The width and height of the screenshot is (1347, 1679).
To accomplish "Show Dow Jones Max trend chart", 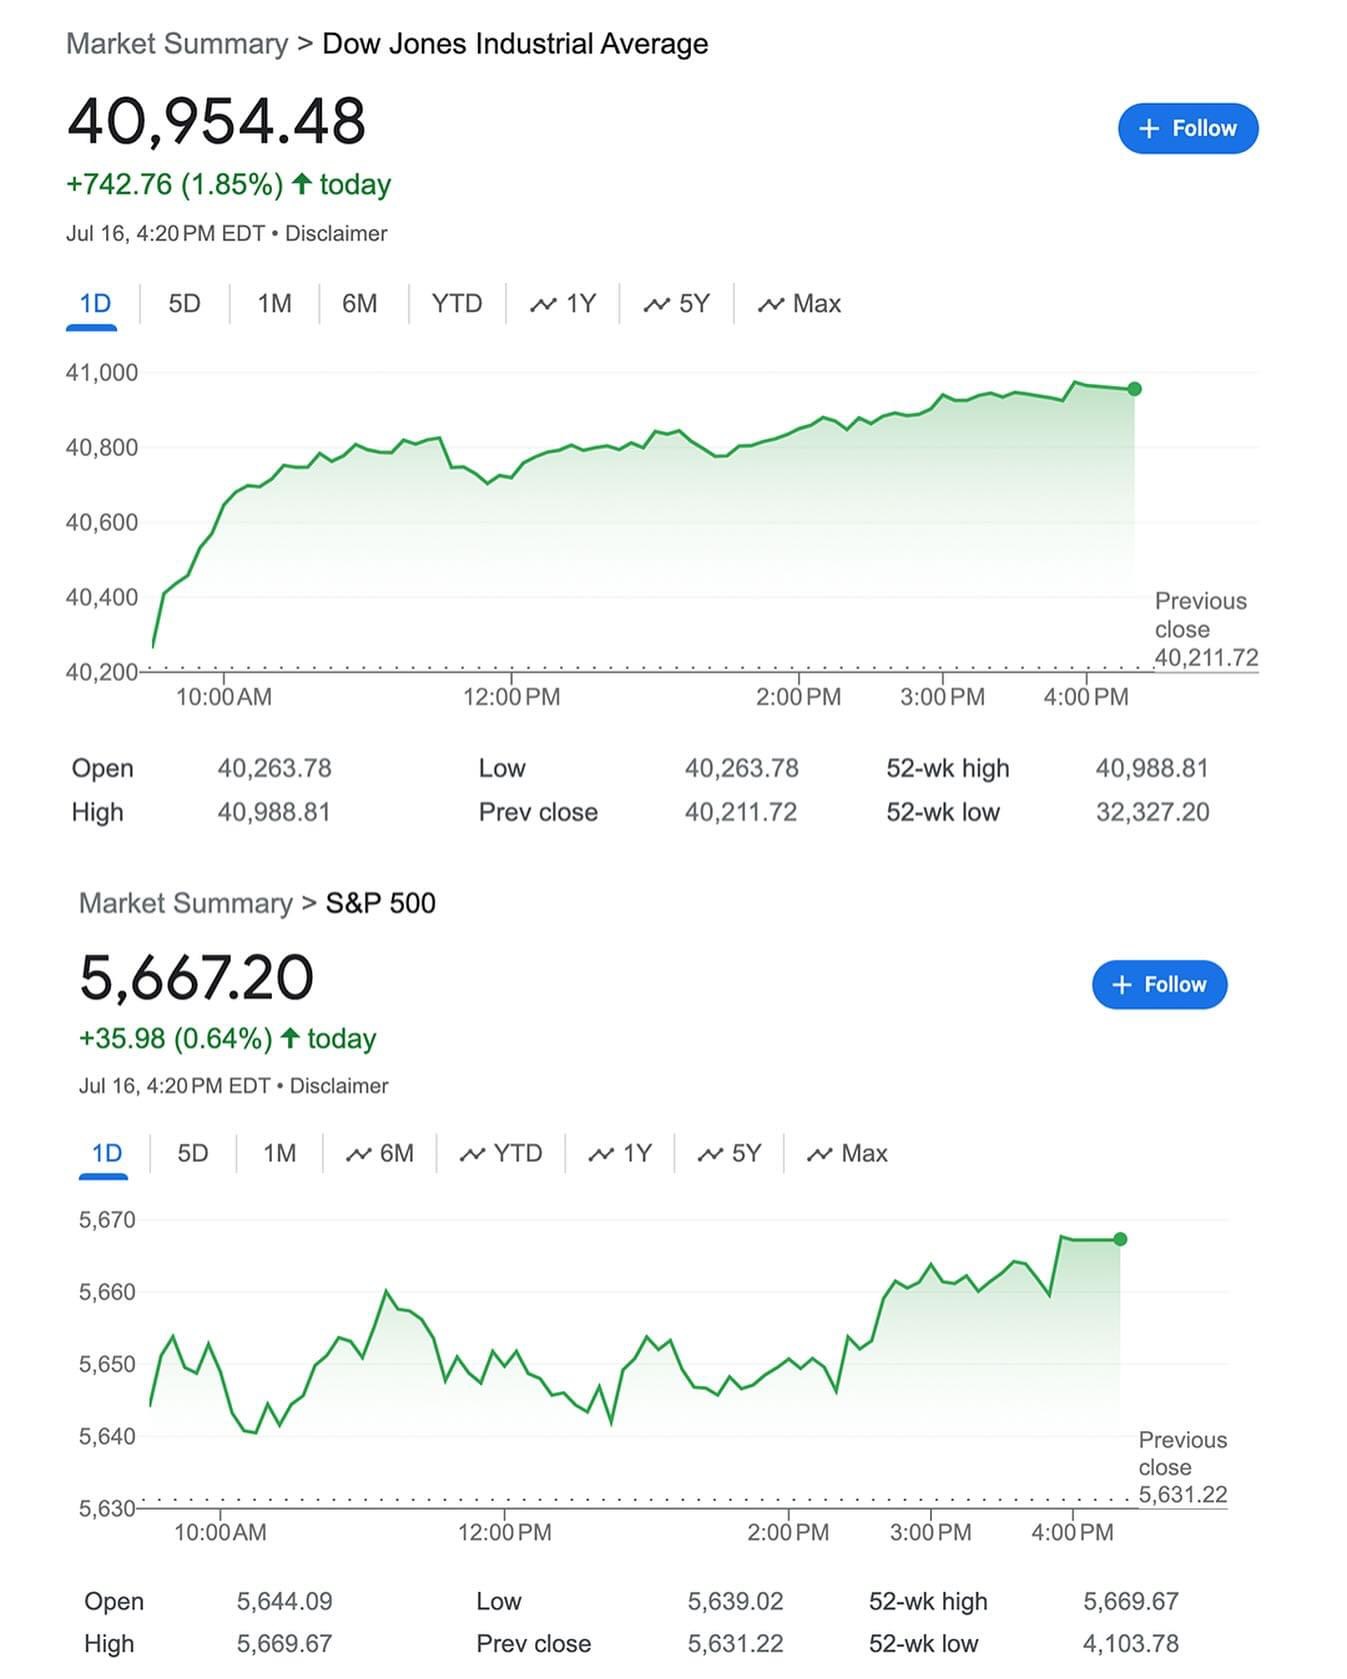I will (x=799, y=303).
